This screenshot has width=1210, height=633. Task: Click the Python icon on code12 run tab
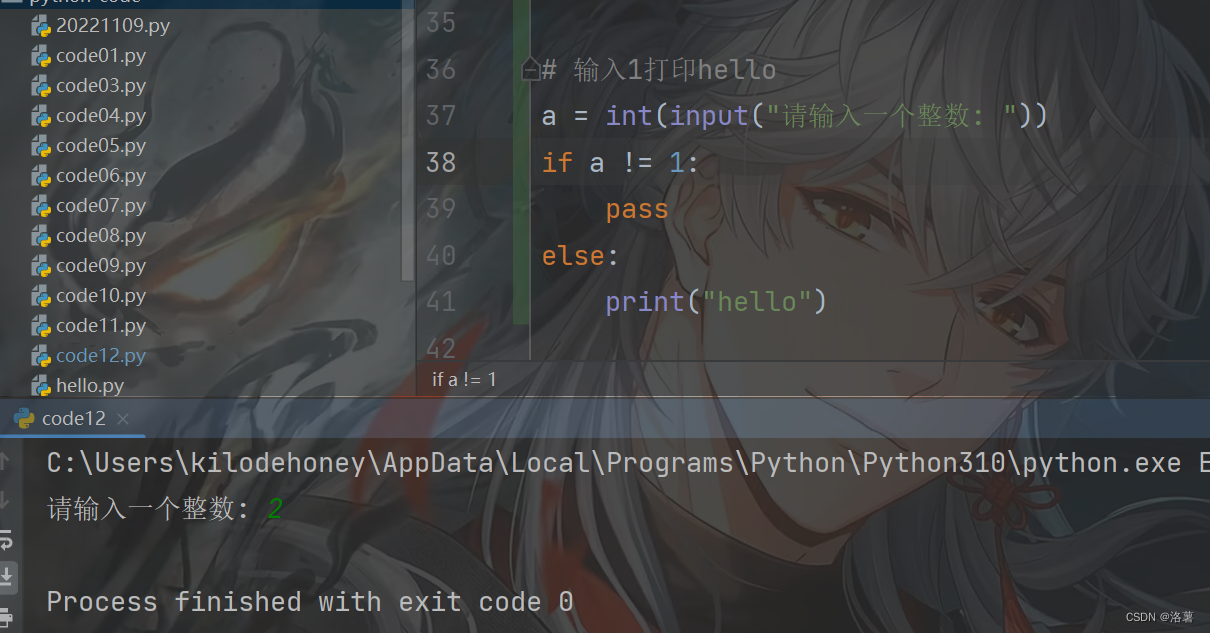(x=24, y=418)
